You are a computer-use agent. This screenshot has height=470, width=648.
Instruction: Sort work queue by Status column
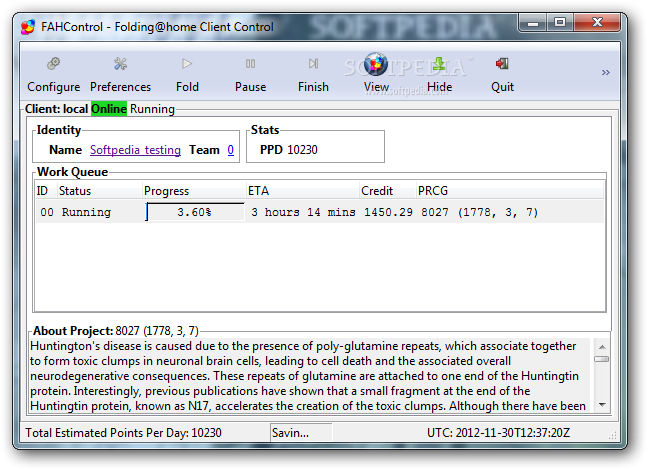(x=99, y=191)
